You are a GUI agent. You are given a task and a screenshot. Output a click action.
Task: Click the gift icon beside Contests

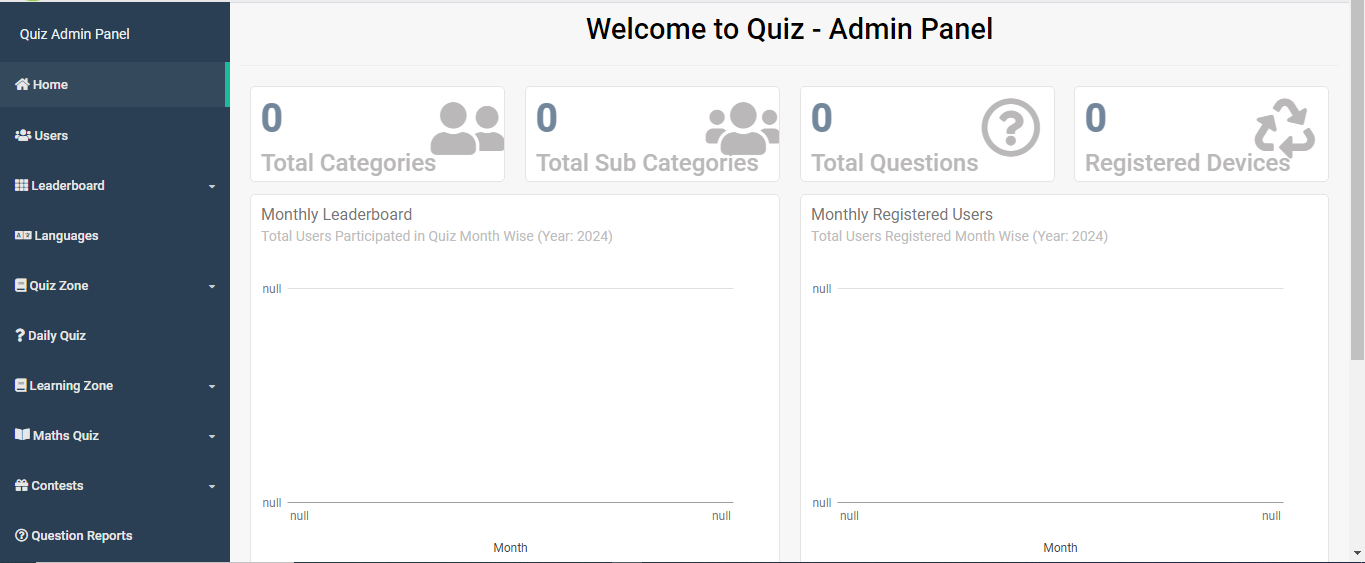click(x=22, y=485)
